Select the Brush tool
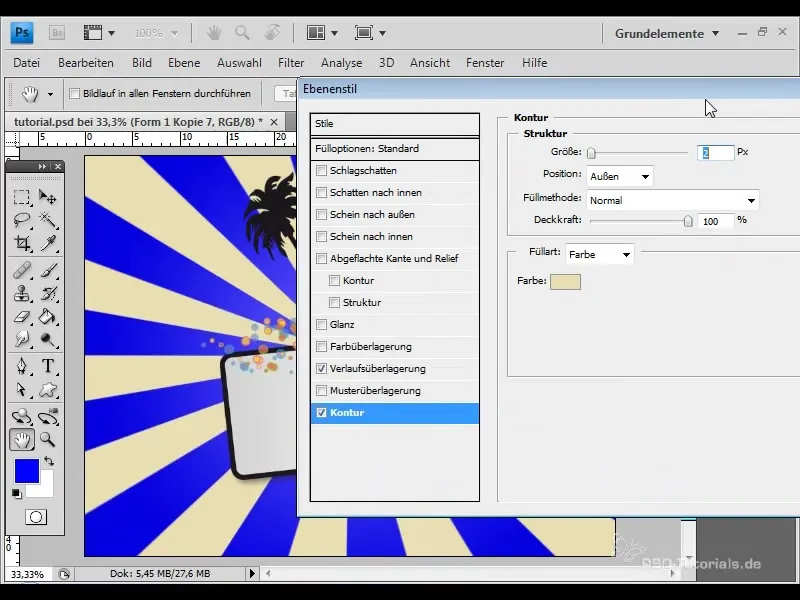800x600 pixels. [x=48, y=270]
